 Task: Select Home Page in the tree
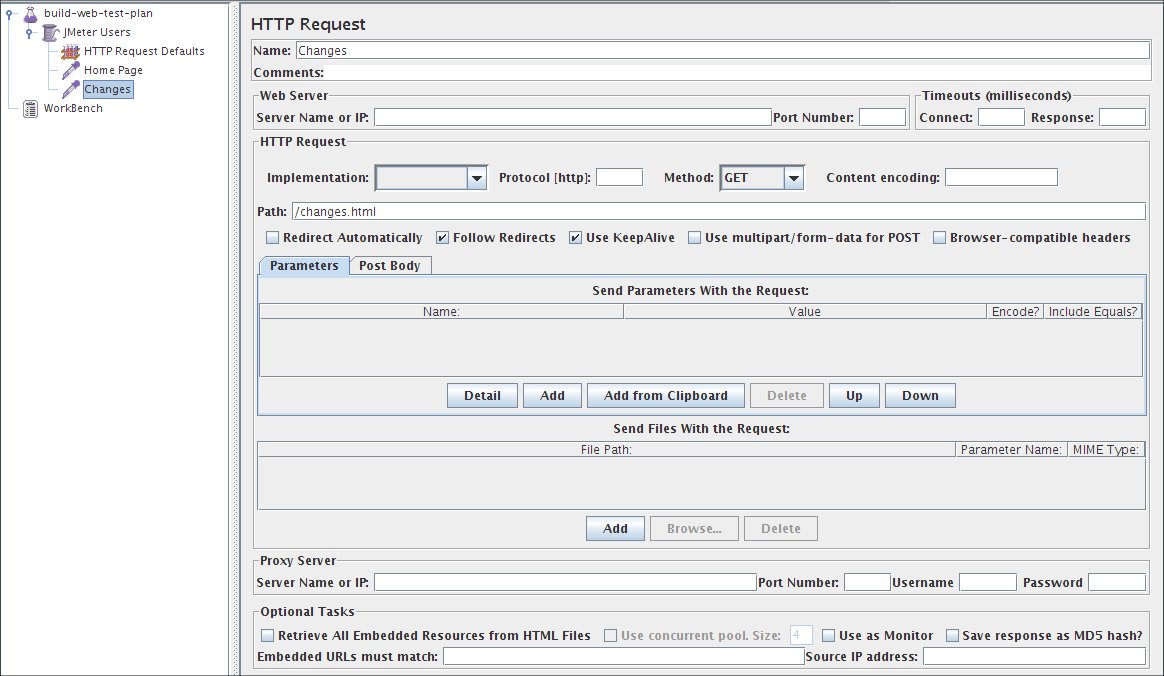[x=113, y=71]
